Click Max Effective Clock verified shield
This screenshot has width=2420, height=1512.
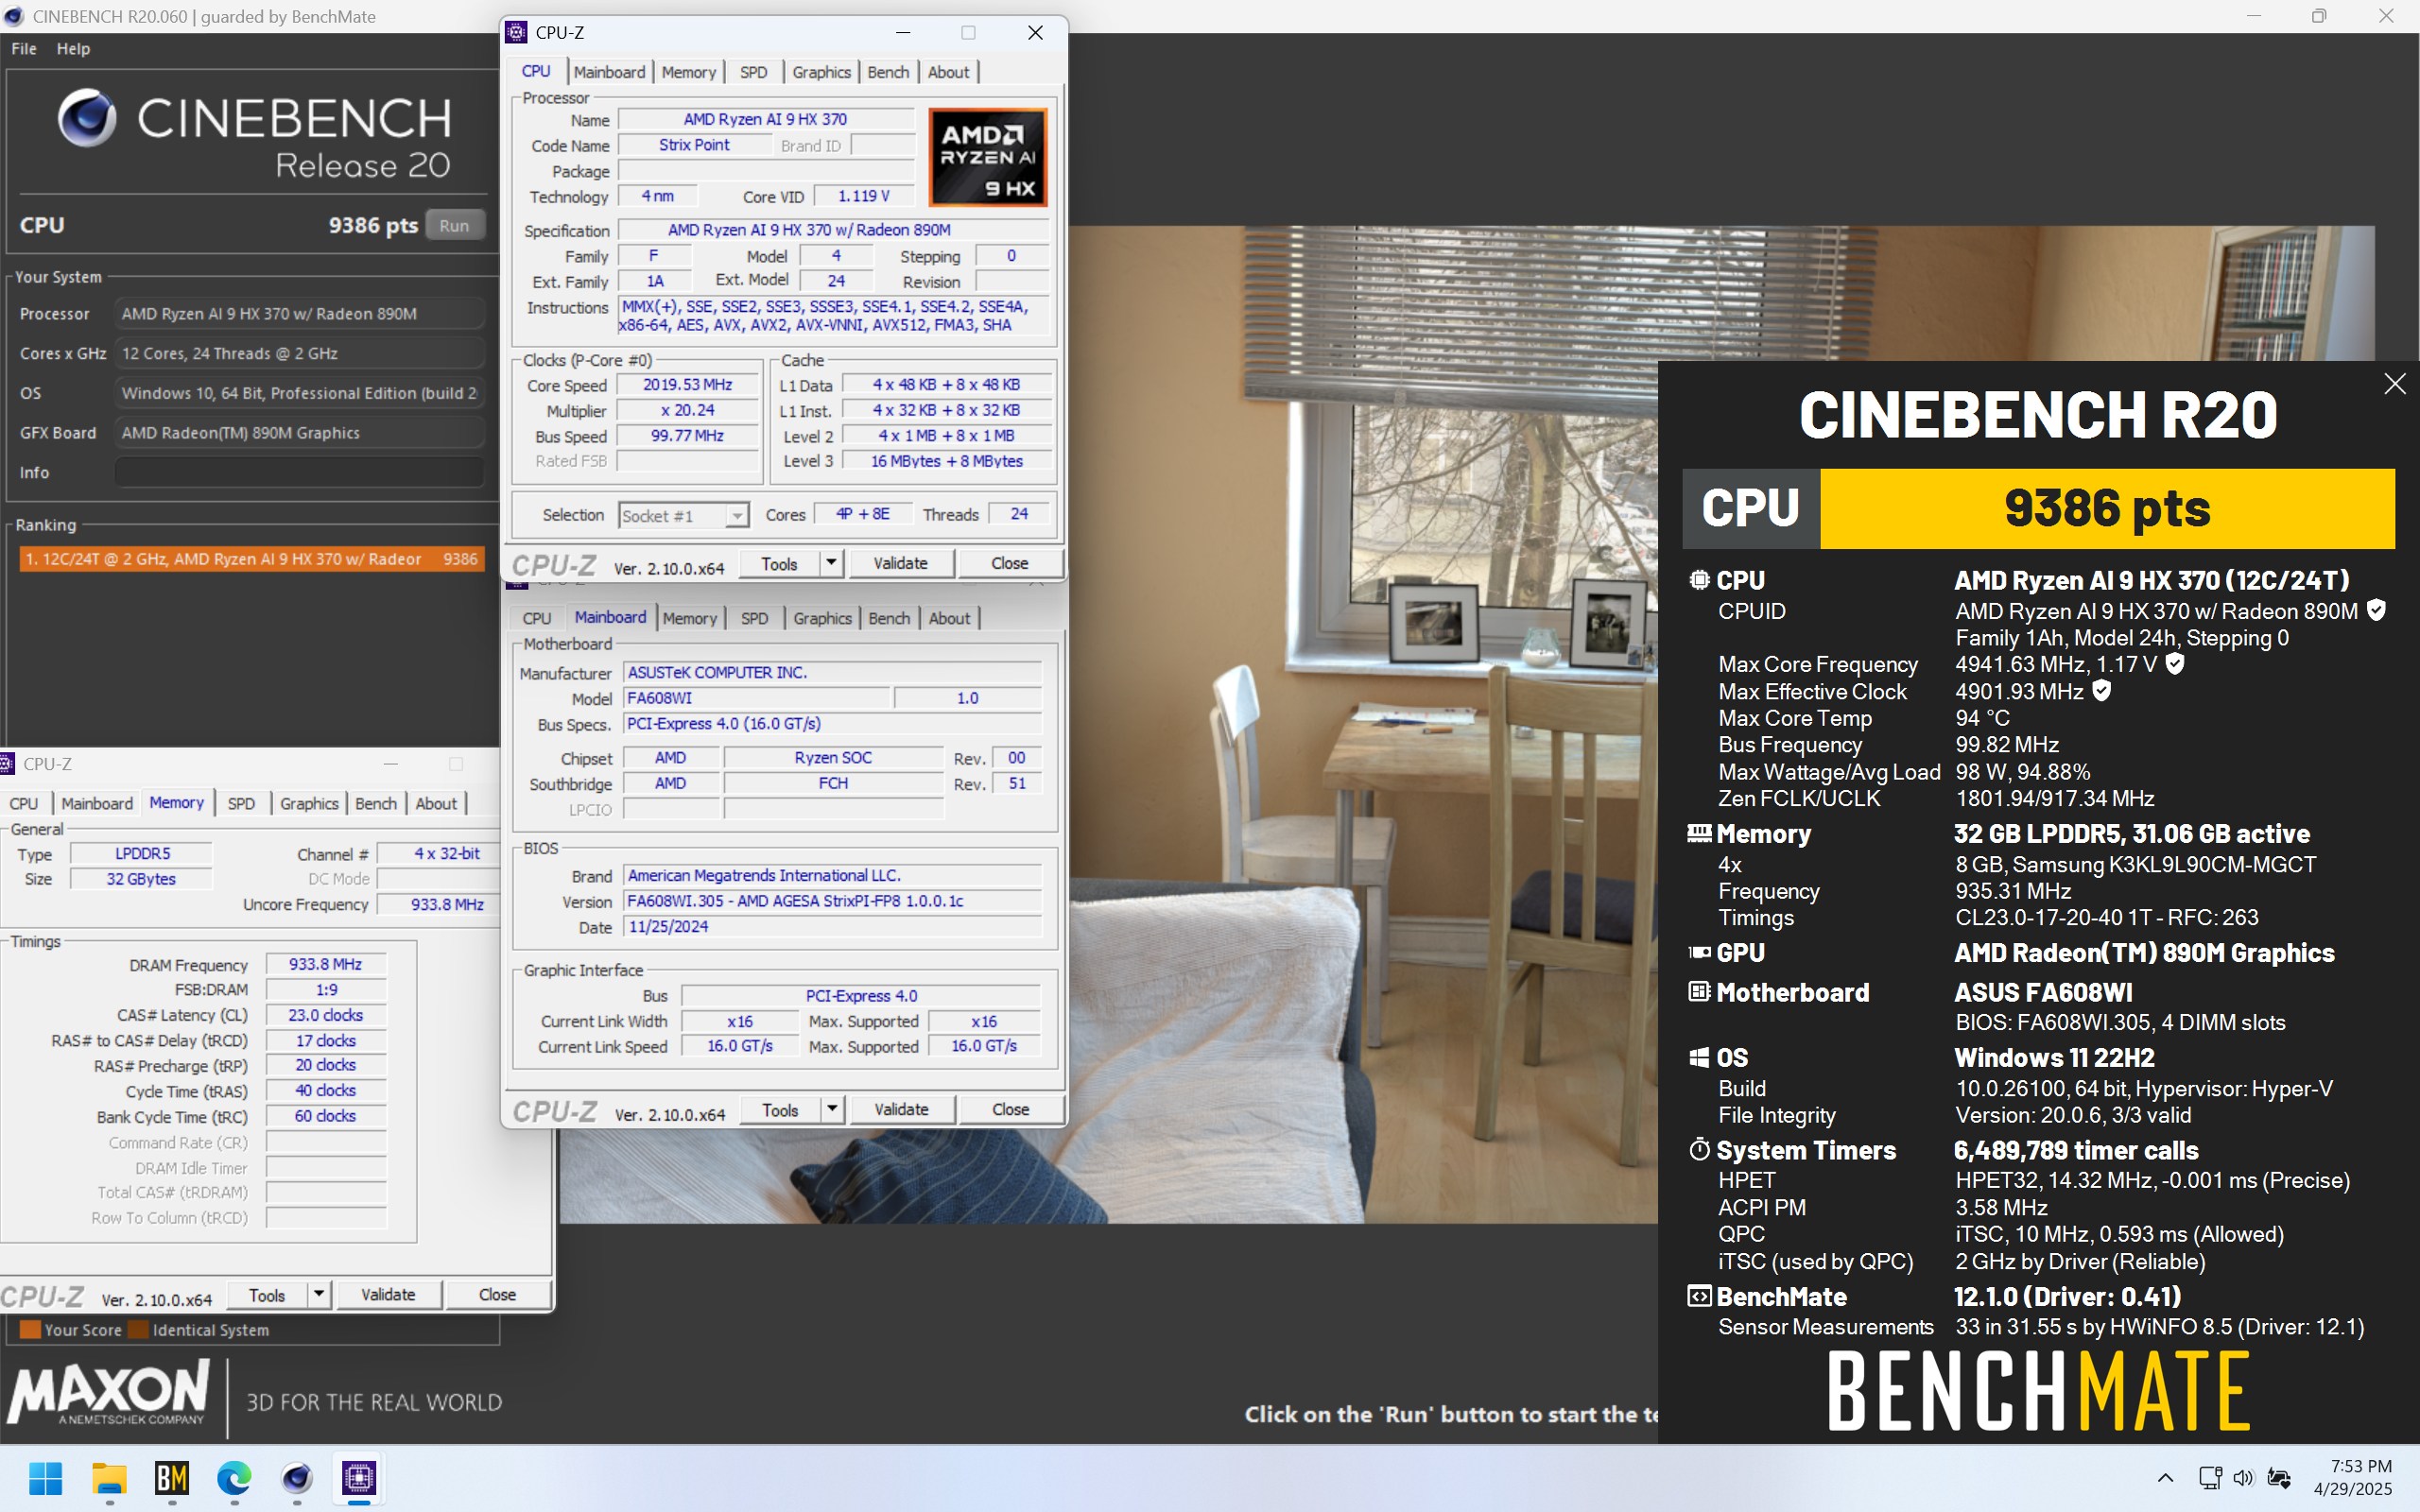tap(2101, 690)
